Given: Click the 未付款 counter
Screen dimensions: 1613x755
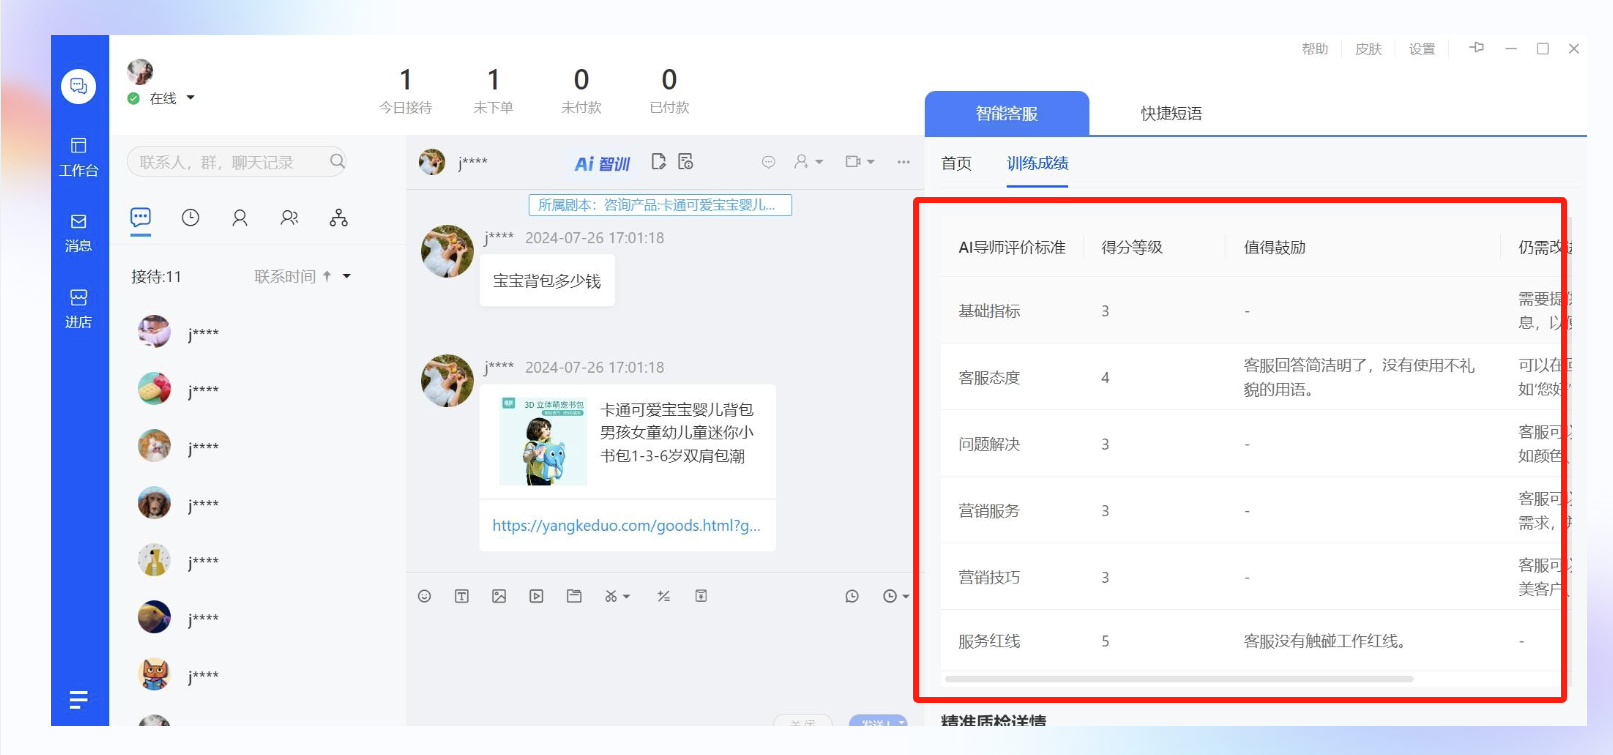Looking at the screenshot, I should pyautogui.click(x=581, y=90).
